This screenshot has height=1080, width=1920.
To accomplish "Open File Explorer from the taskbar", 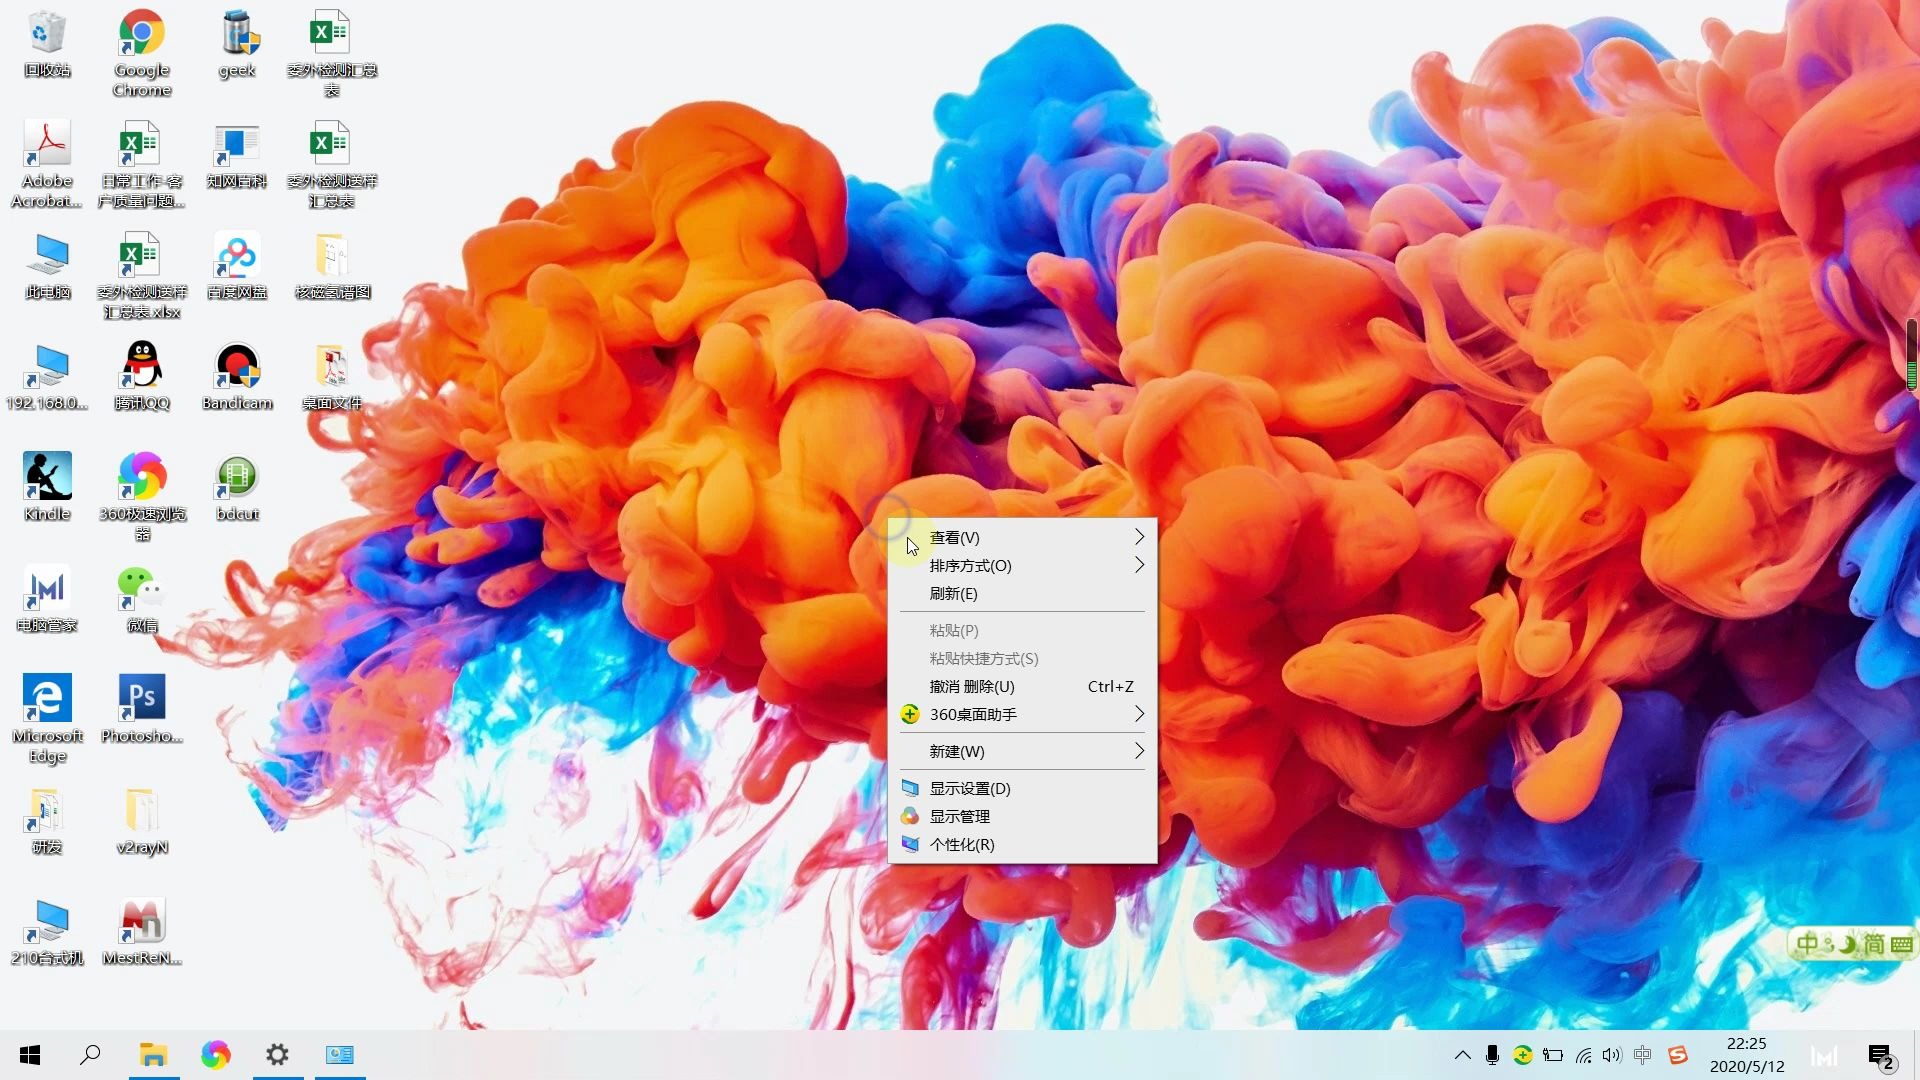I will (153, 1055).
